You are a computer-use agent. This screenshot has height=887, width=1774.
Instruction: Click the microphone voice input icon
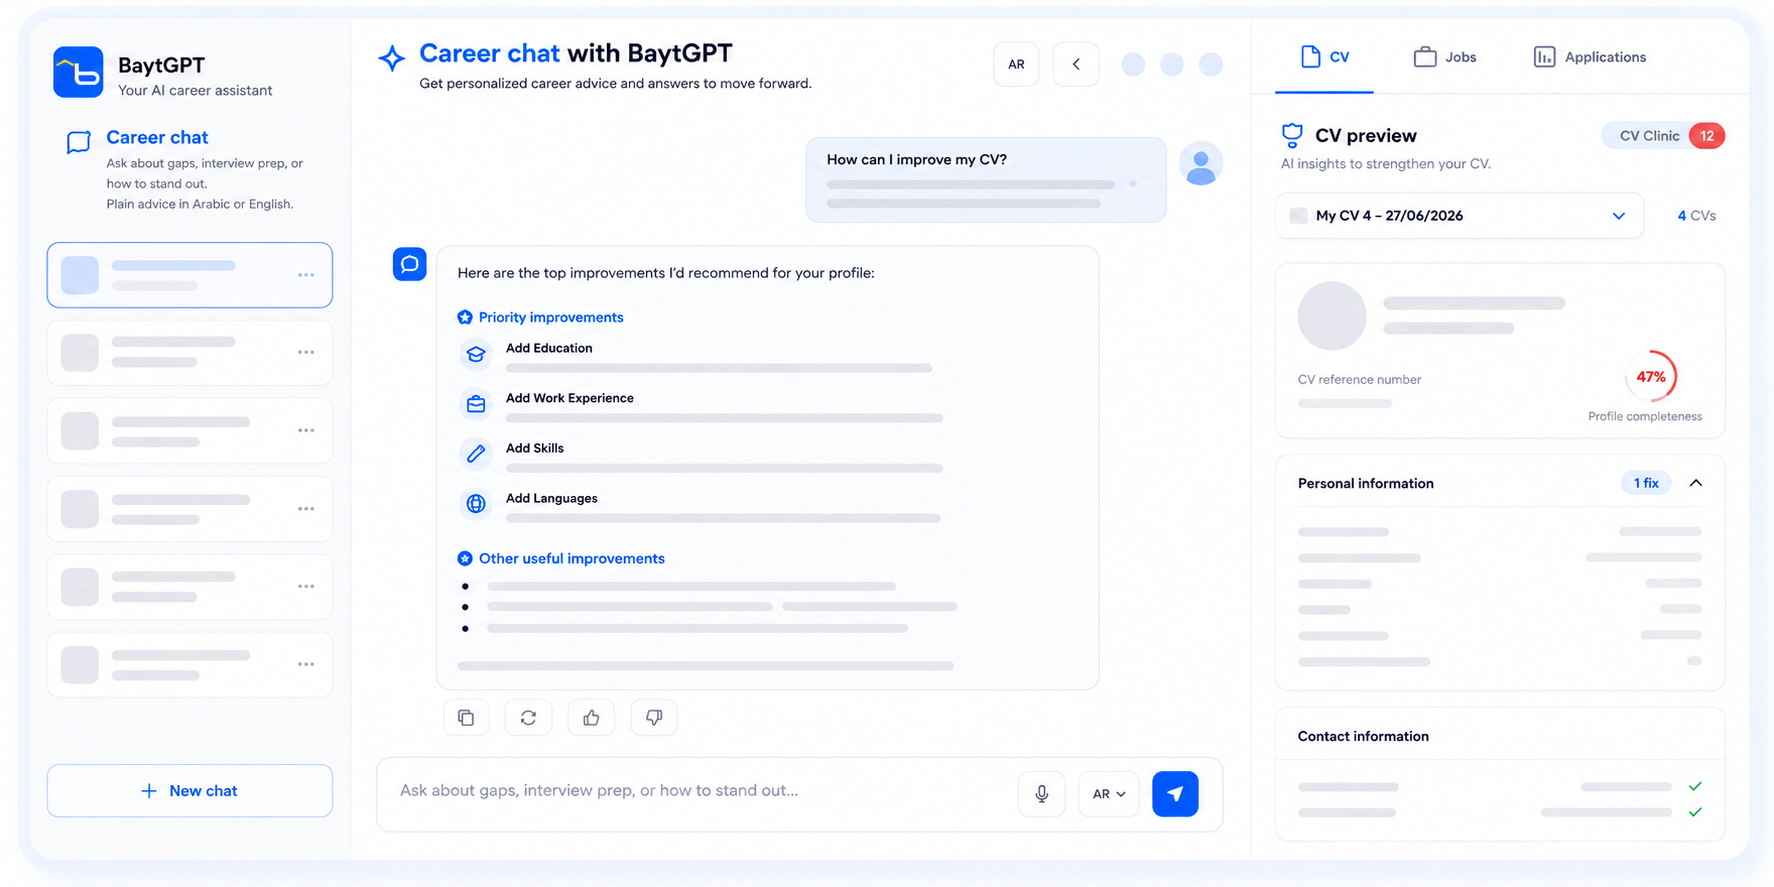(1041, 794)
